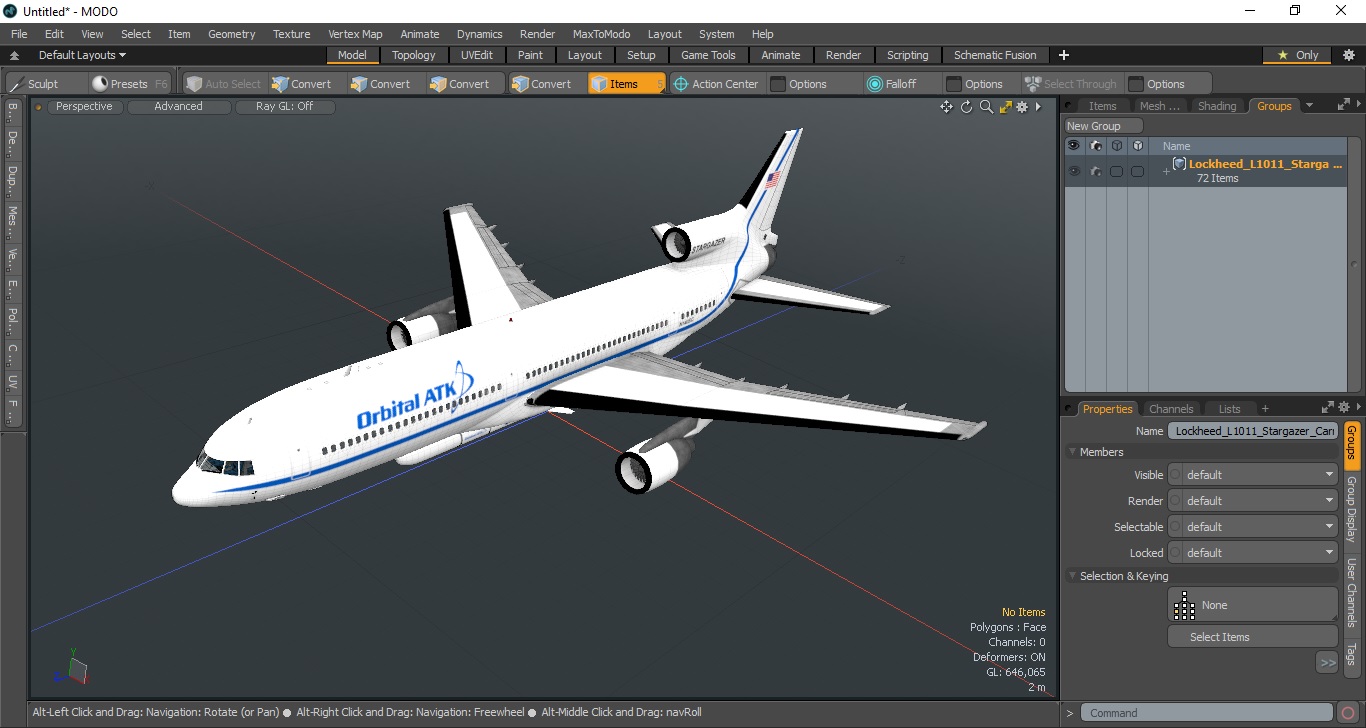Click the Select Items button
This screenshot has width=1366, height=728.
pyautogui.click(x=1253, y=637)
